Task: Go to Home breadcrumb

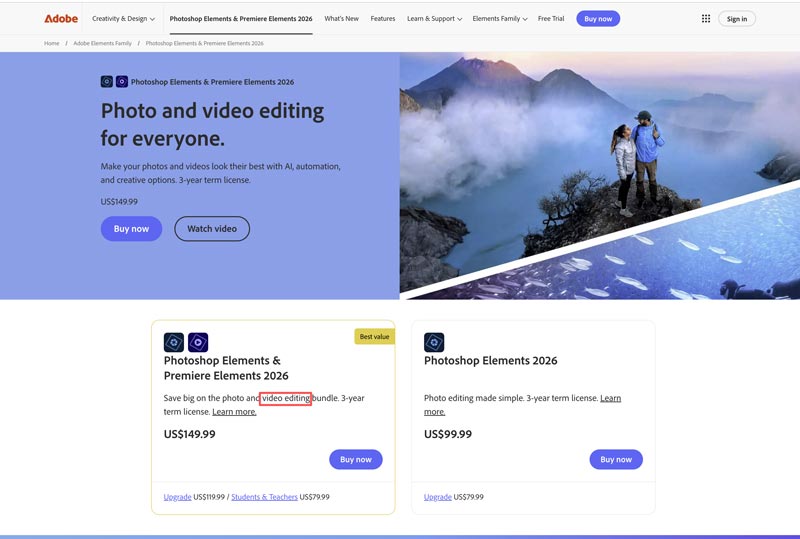Action: [x=52, y=43]
